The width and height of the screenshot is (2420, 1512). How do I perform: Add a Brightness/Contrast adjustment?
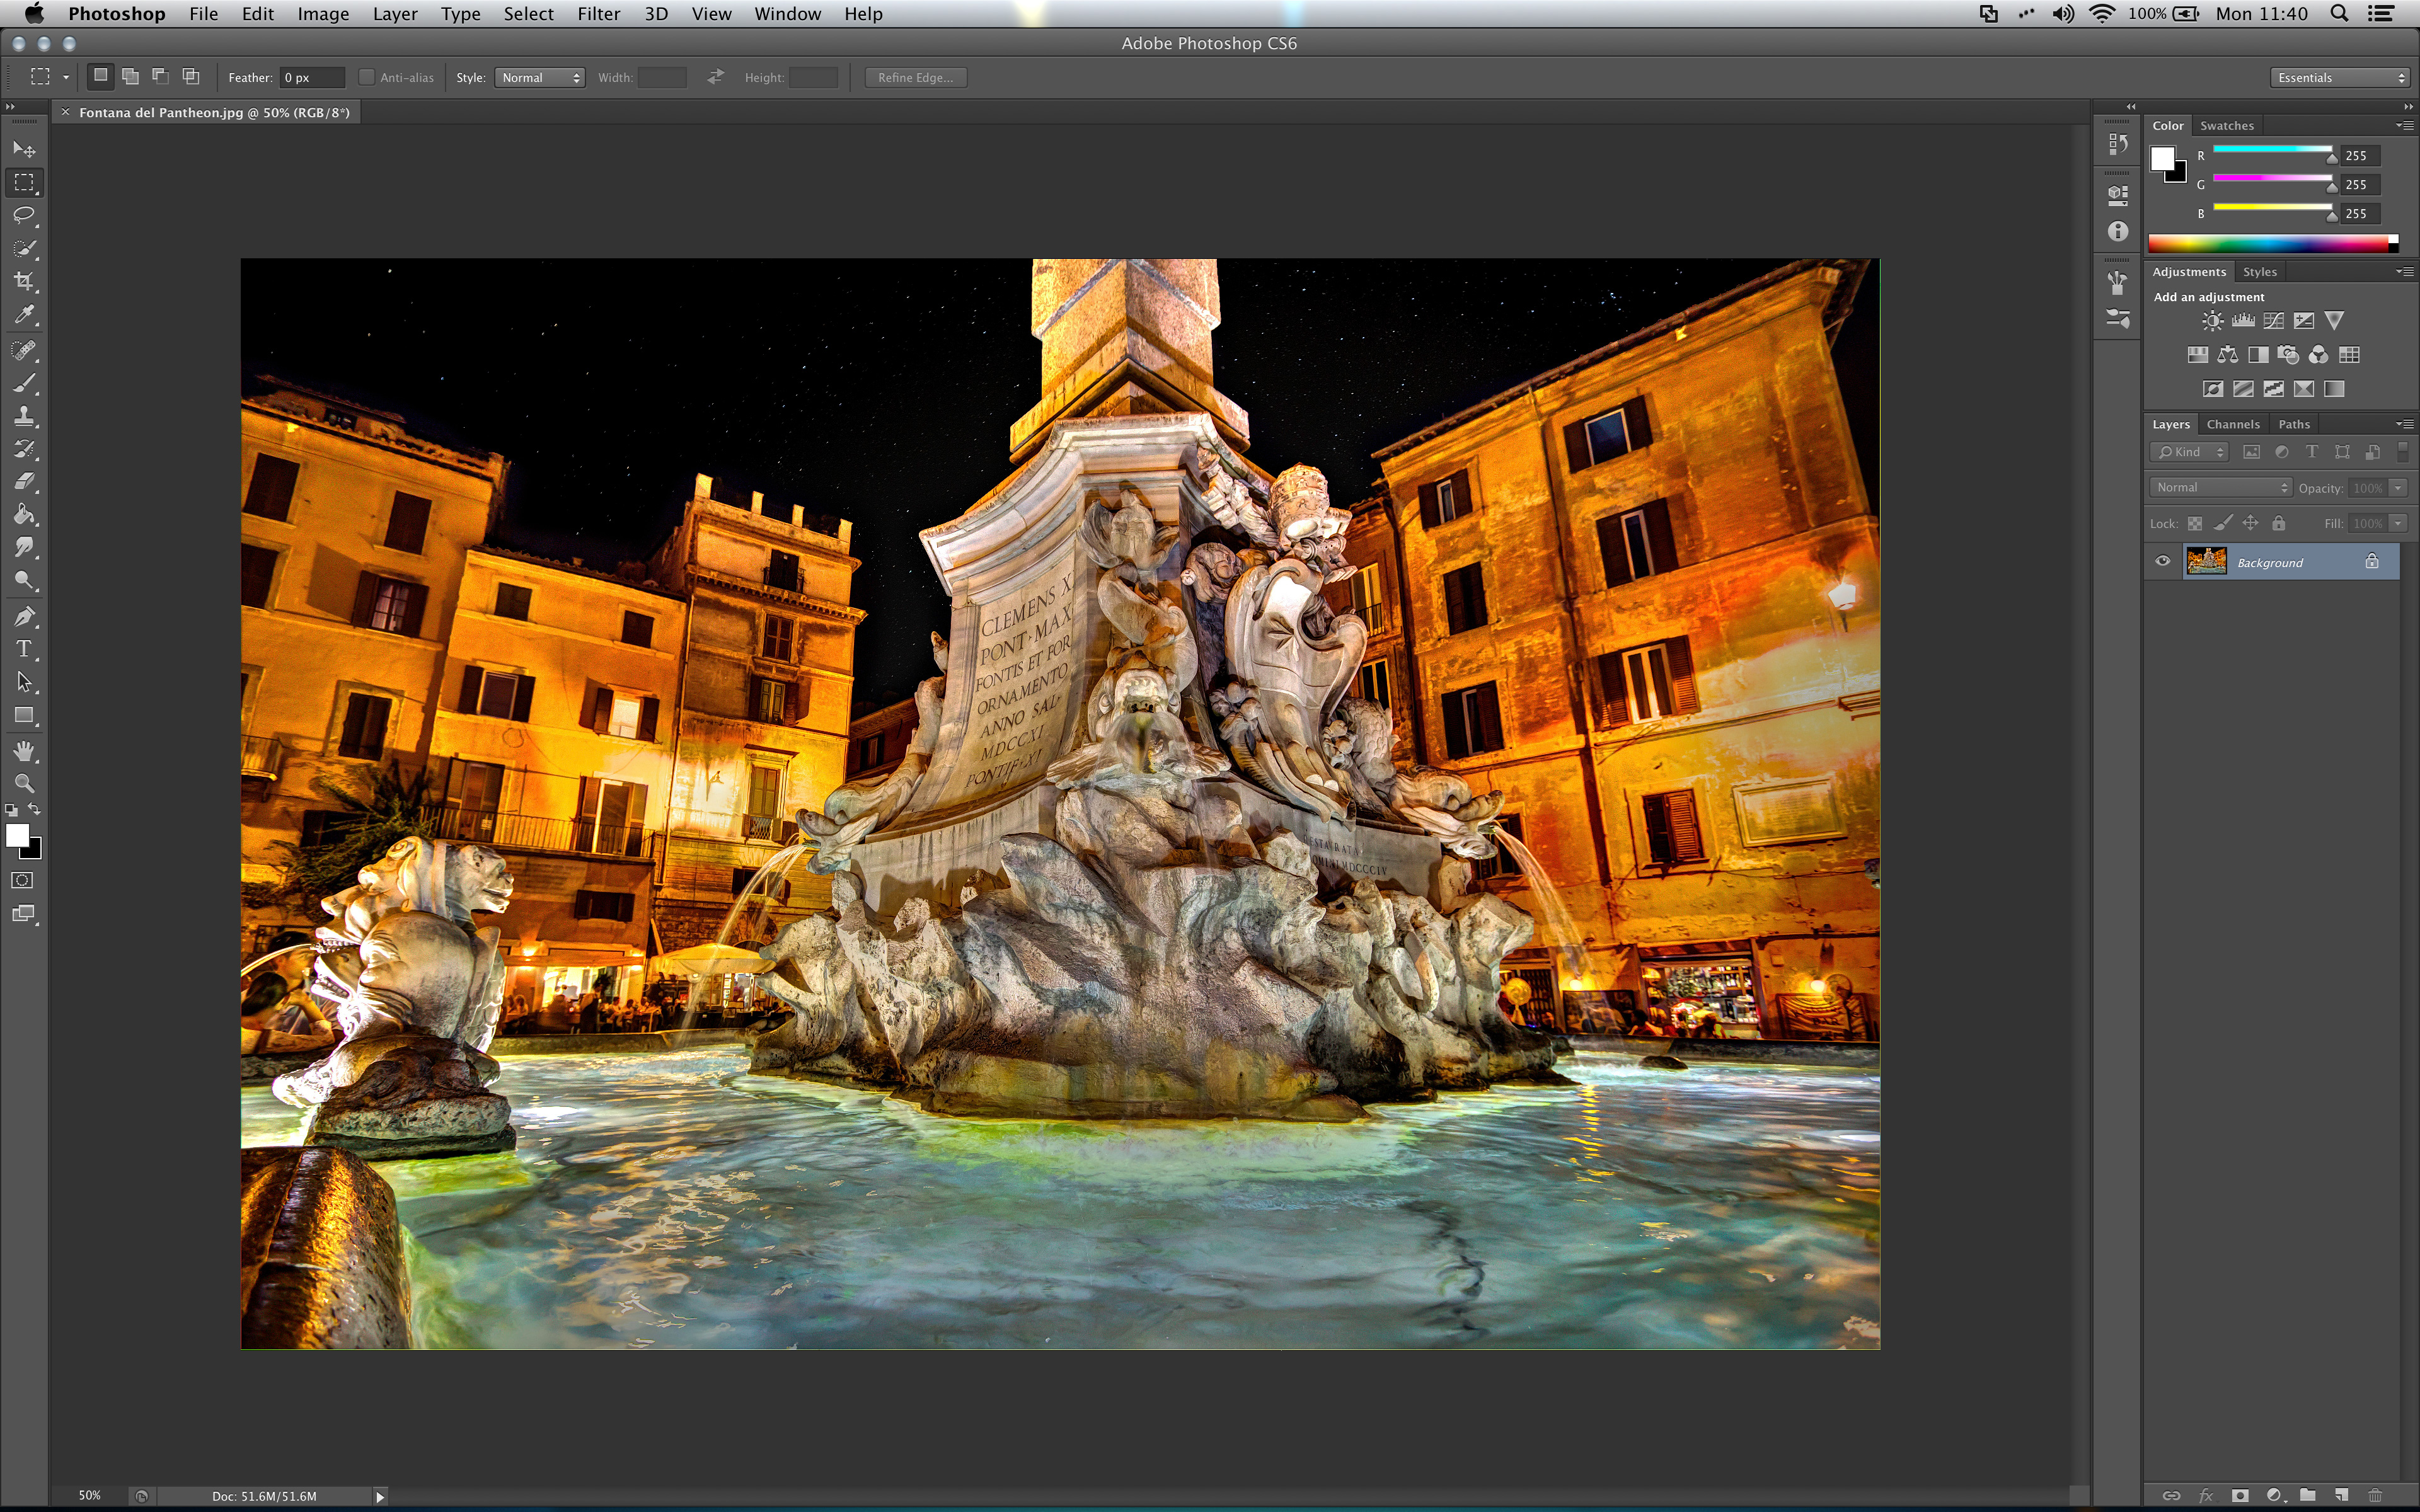[2212, 321]
